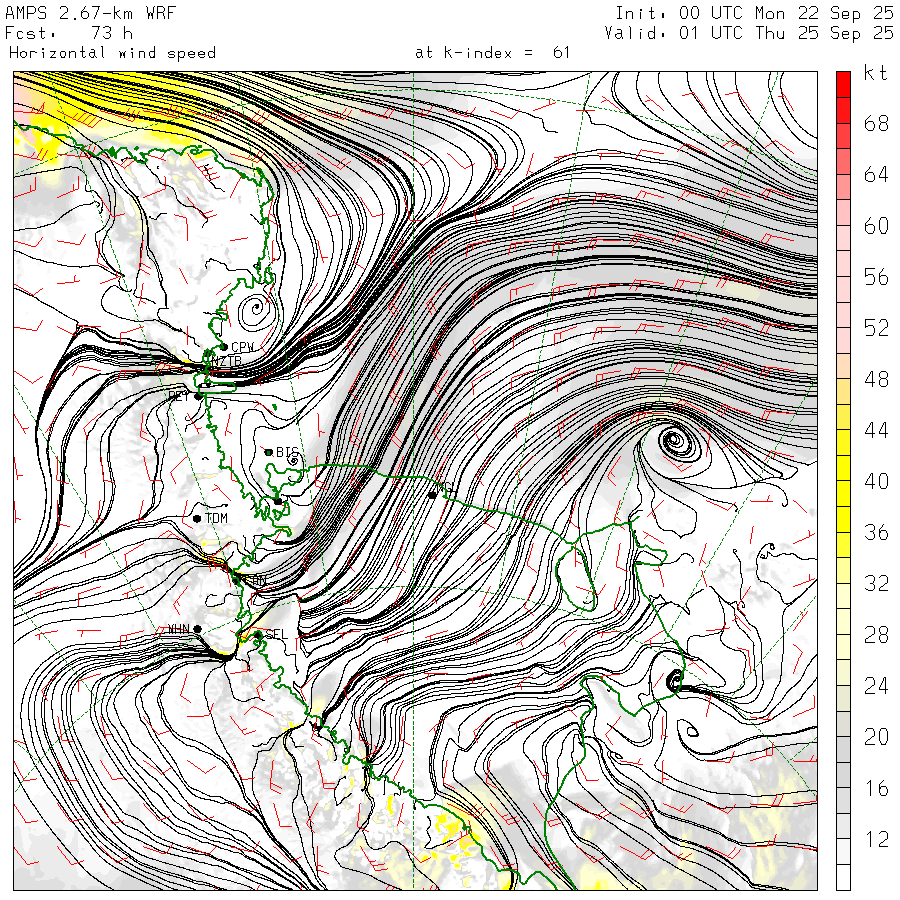Select the station dot beside PET label
Screen dimensions: 900x900
pos(199,396)
